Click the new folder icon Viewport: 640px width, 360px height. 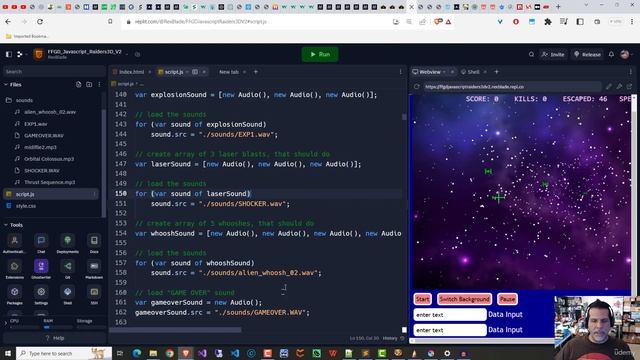tap(89, 84)
